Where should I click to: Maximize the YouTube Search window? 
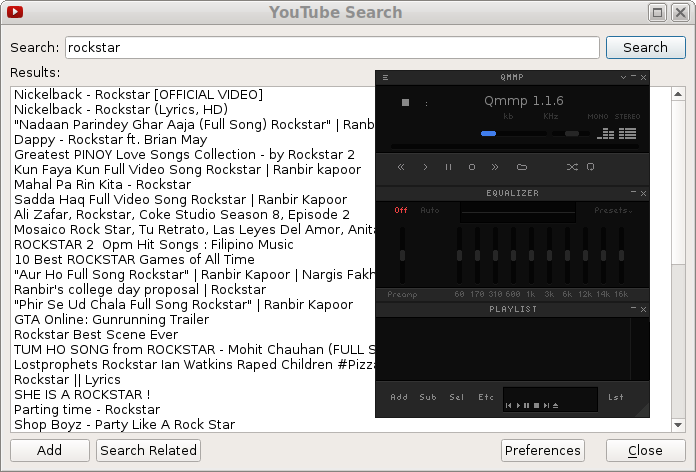(x=657, y=12)
